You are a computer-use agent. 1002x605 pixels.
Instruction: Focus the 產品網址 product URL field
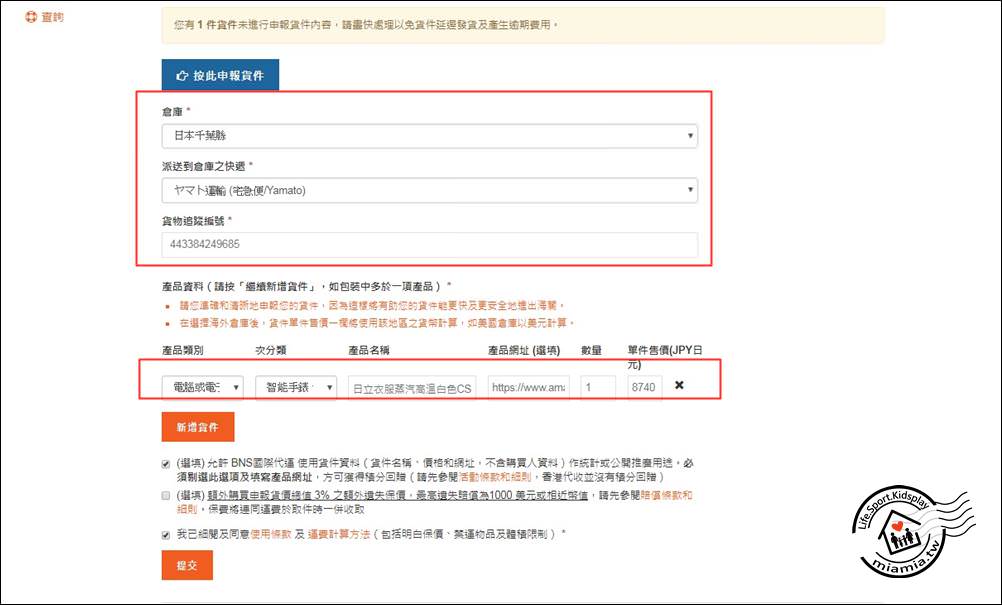coord(528,387)
